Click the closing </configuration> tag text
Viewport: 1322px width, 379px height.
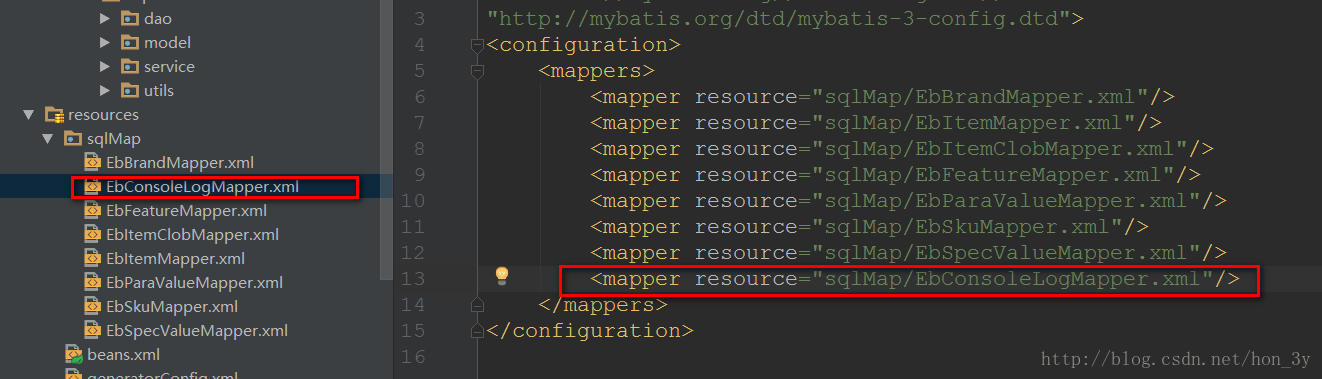(590, 330)
